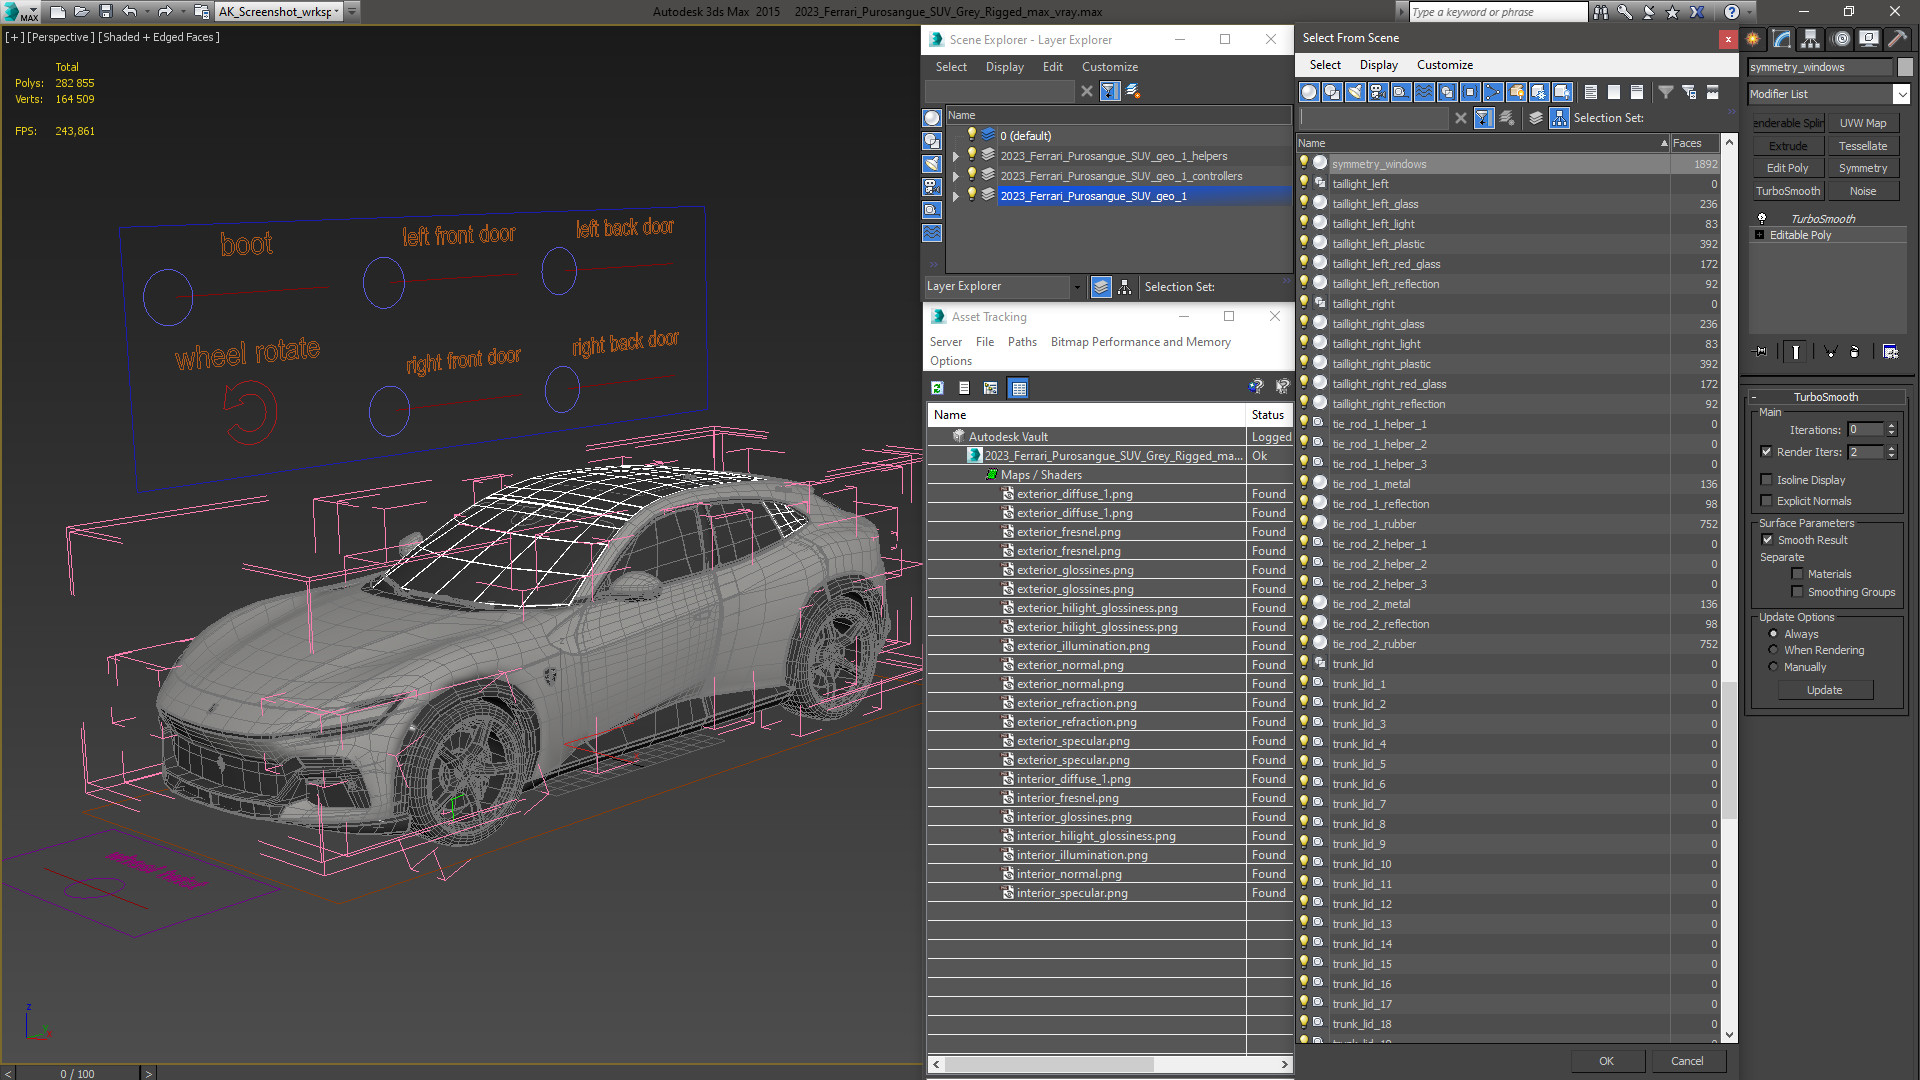This screenshot has height=1080, width=1920.
Task: Click Symmetry modifier button
Action: [1862, 168]
